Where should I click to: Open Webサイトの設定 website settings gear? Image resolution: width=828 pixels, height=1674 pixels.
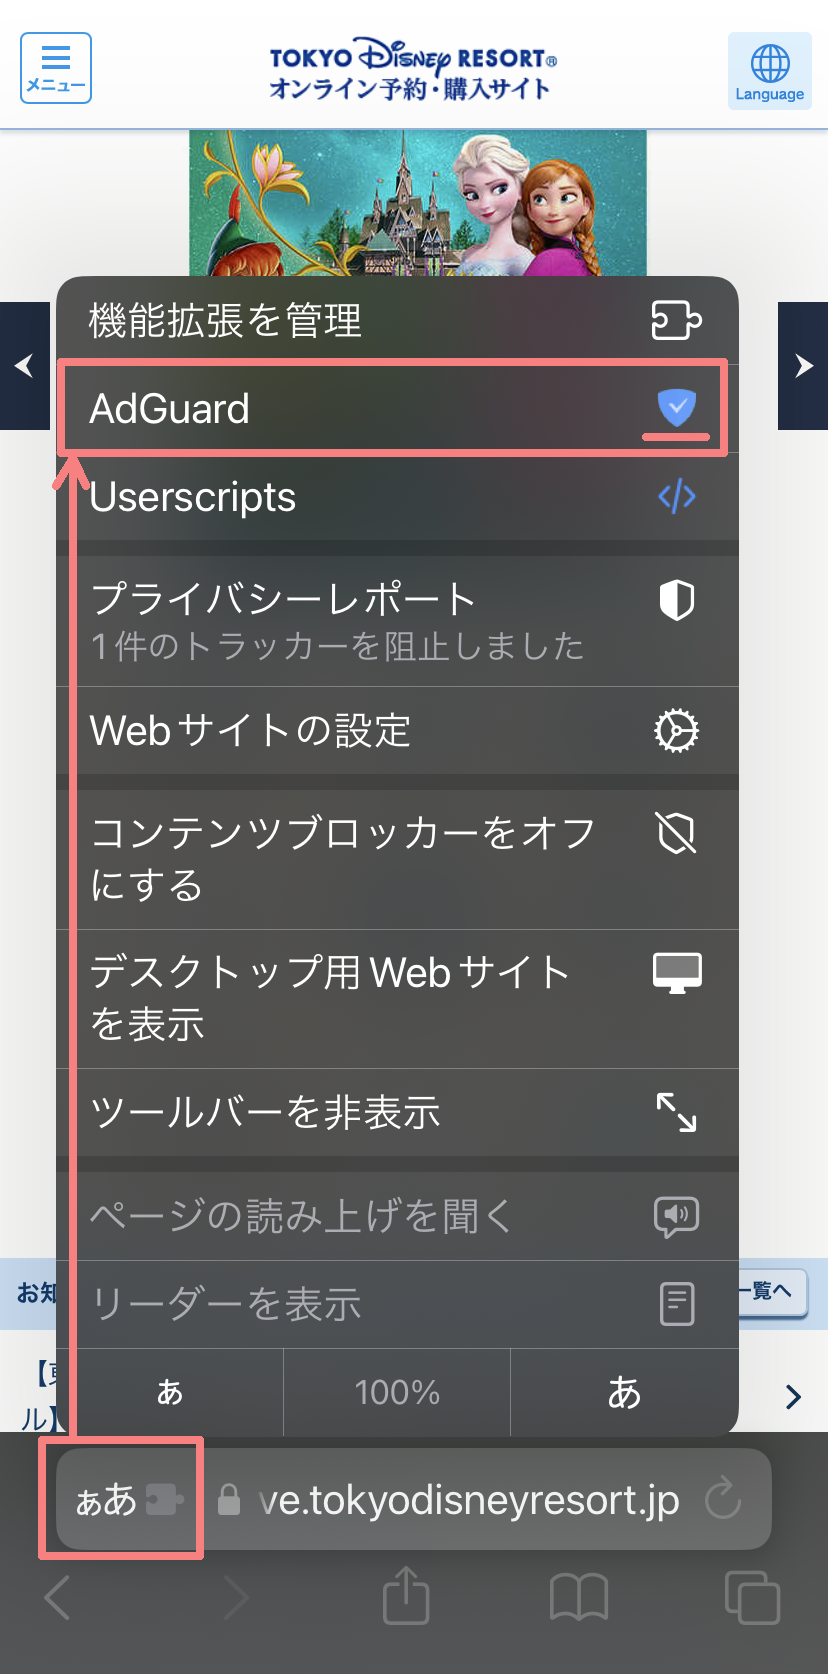click(x=397, y=731)
